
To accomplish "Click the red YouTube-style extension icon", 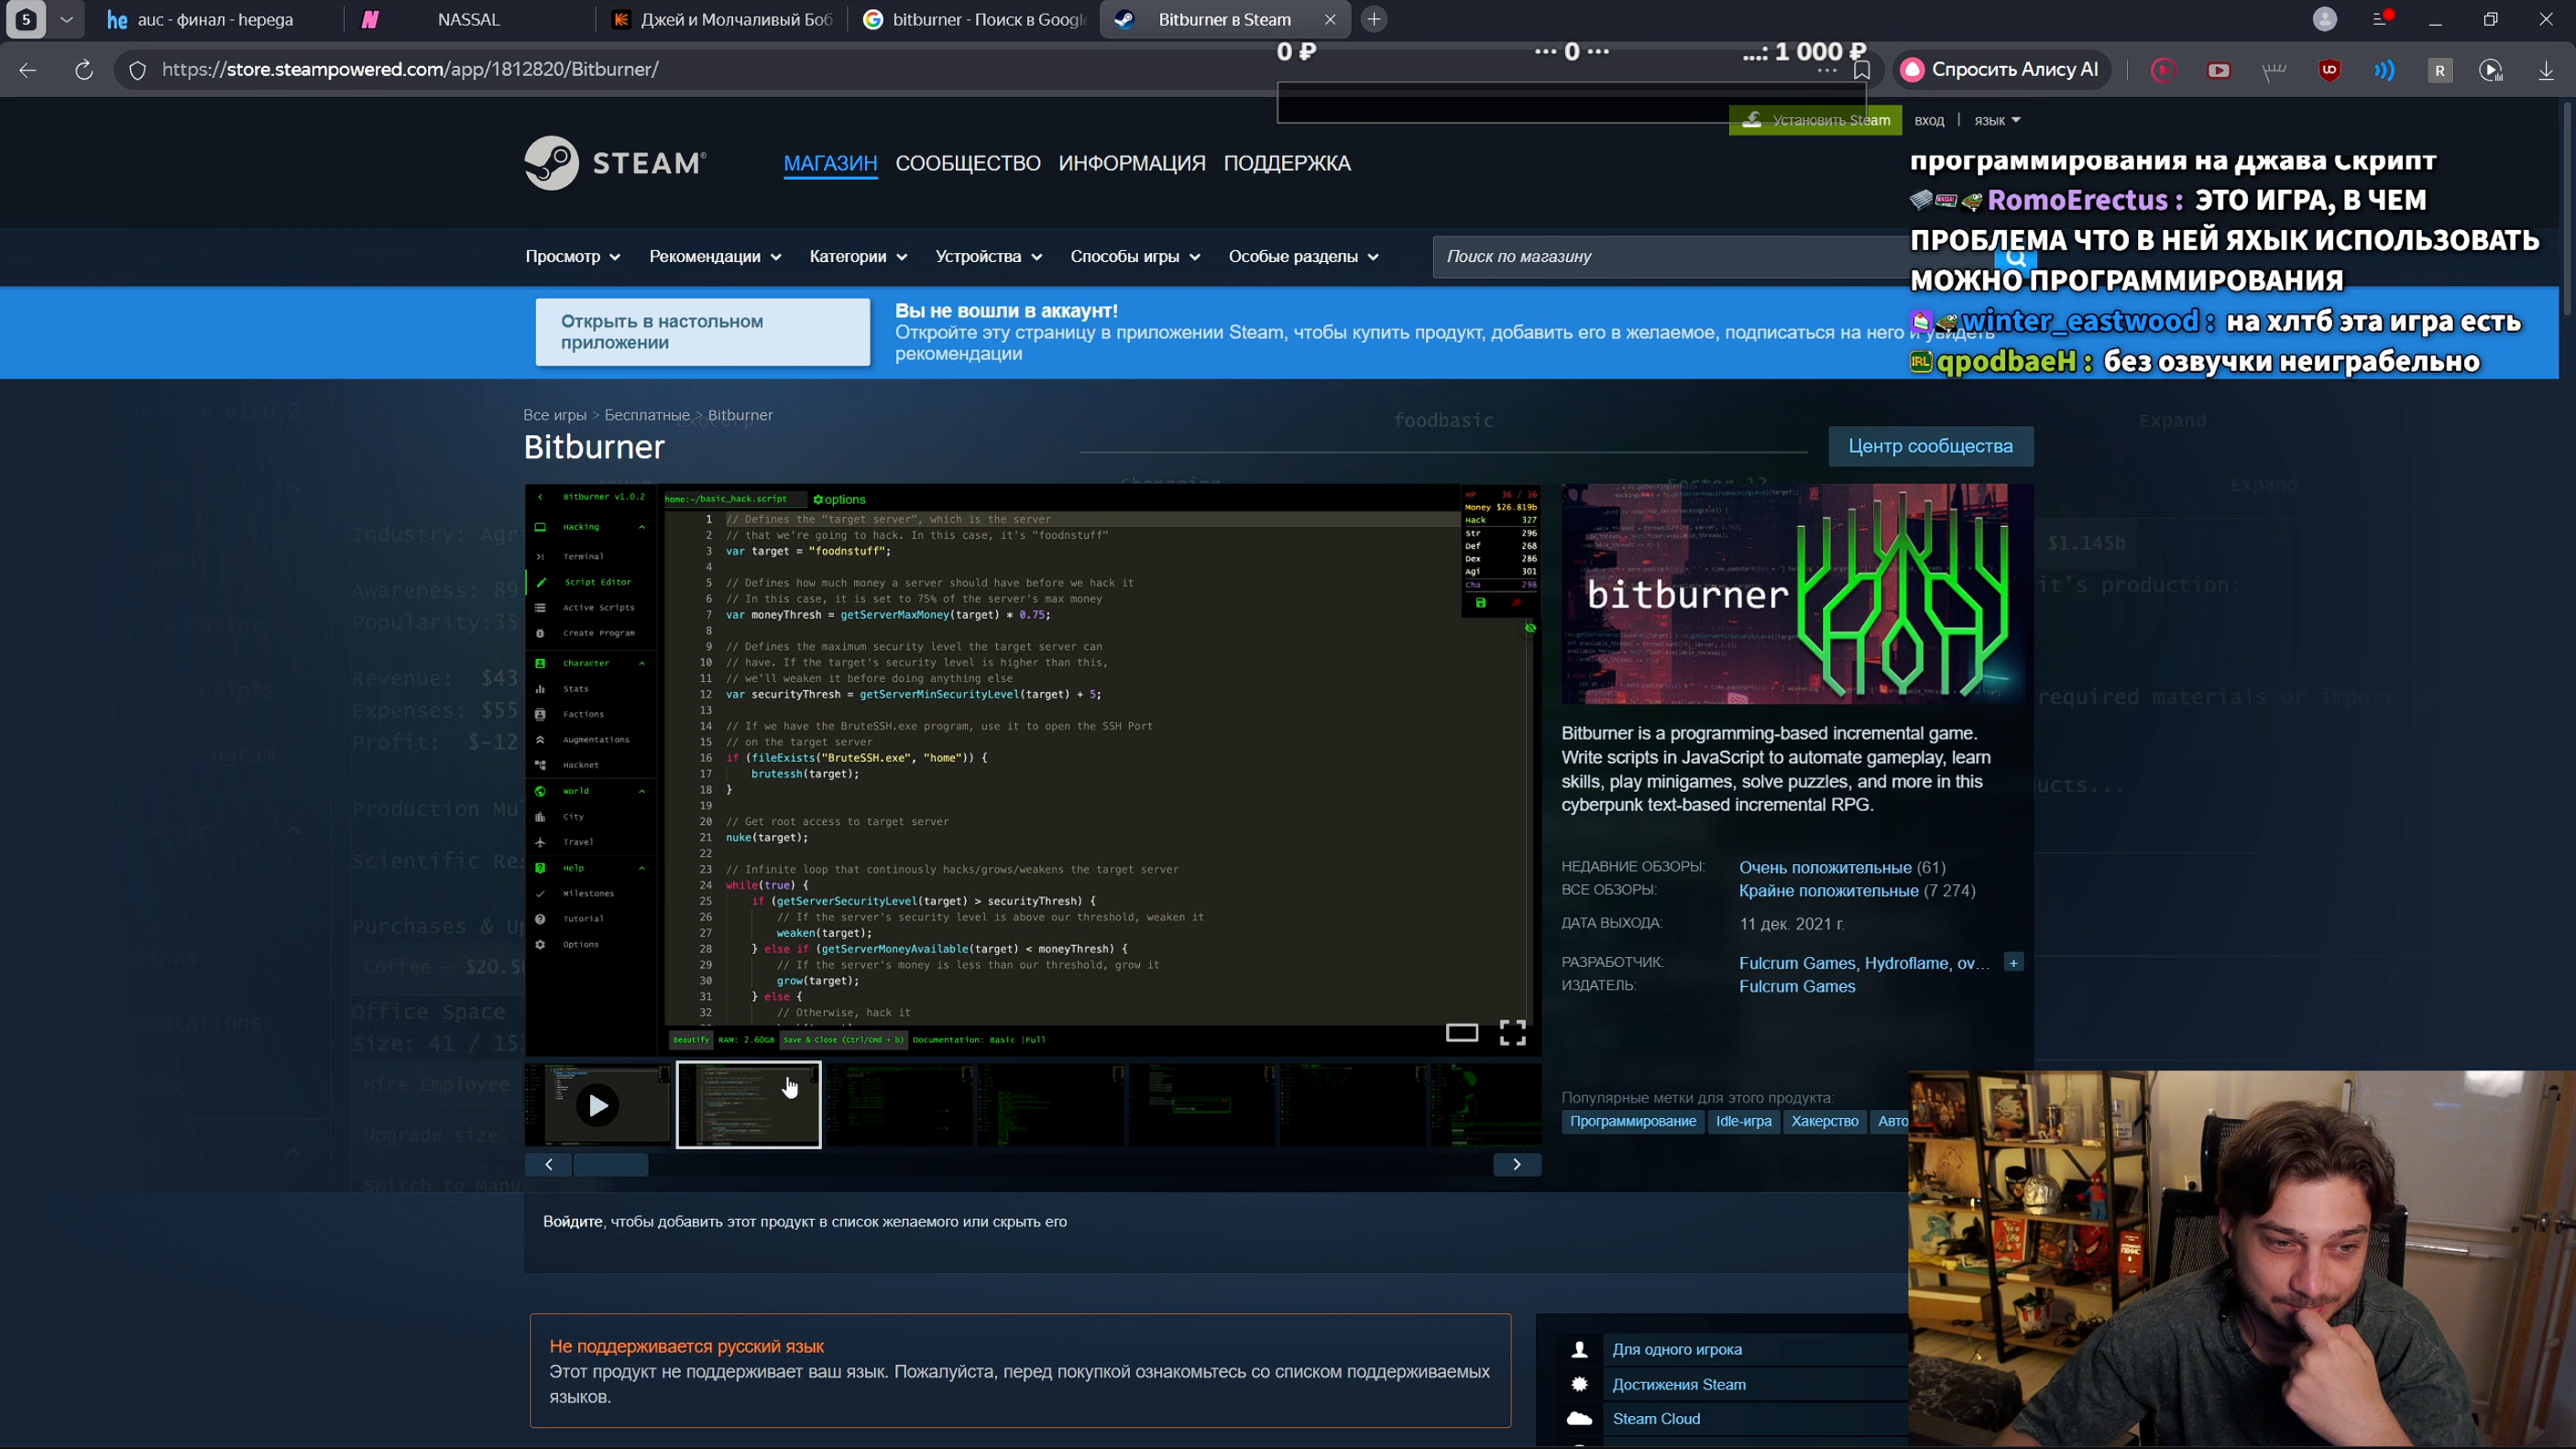I will [2219, 70].
